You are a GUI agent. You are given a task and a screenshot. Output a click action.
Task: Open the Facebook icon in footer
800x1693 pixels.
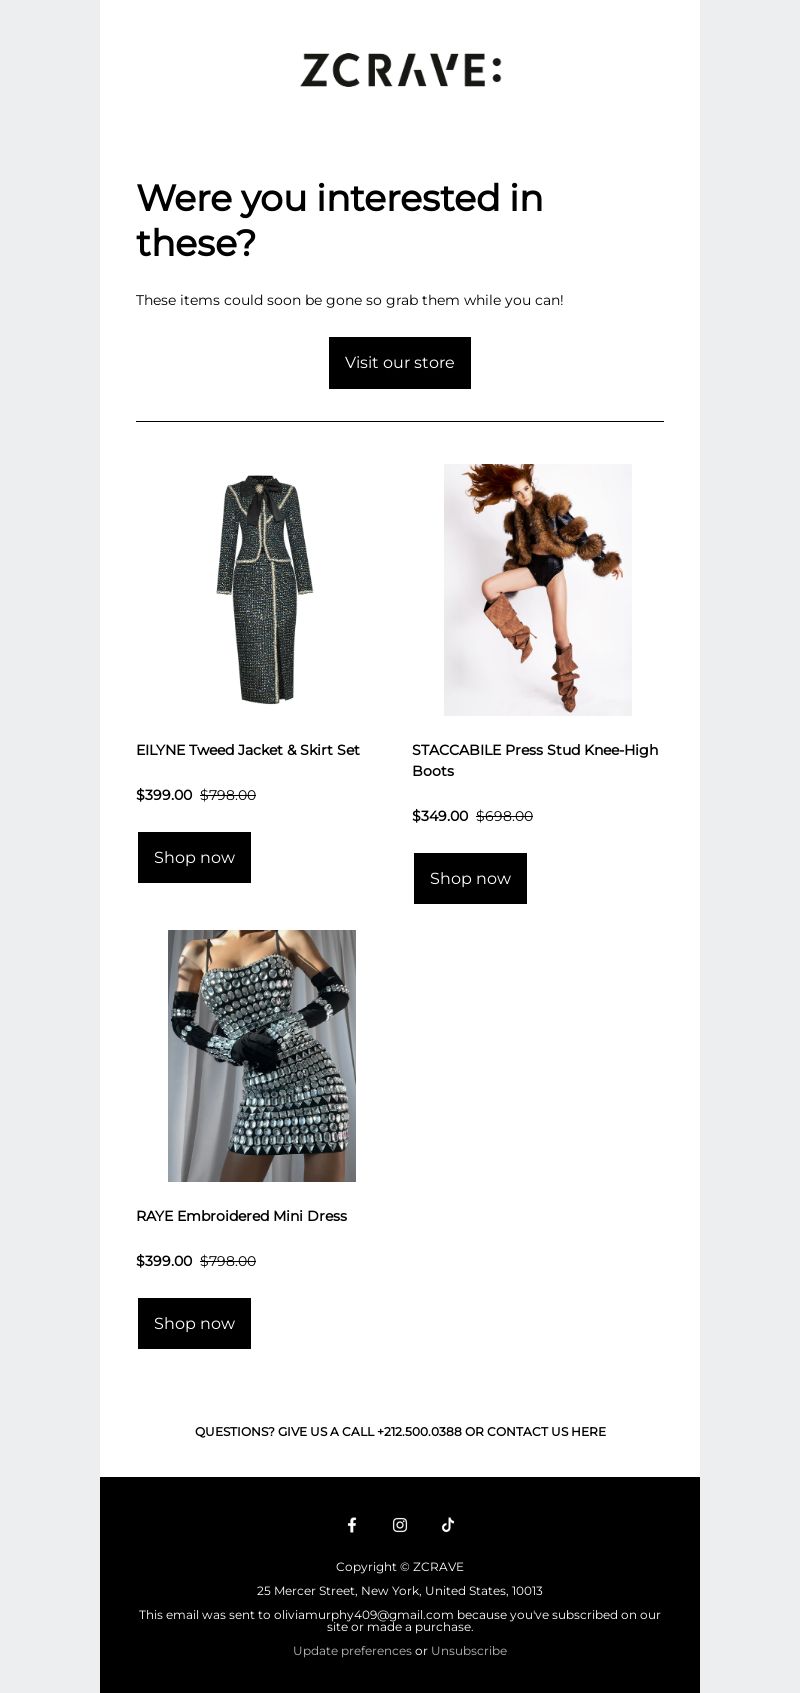click(352, 1525)
